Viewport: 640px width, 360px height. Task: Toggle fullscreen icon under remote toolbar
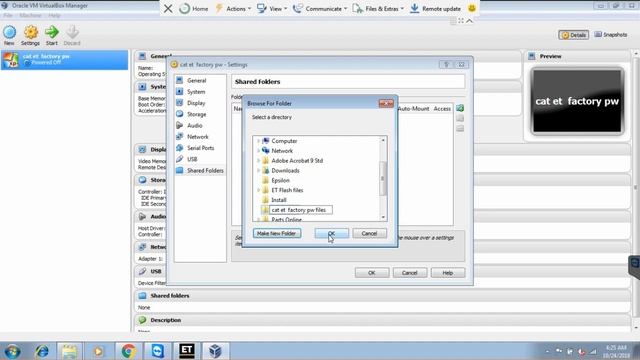point(461,21)
